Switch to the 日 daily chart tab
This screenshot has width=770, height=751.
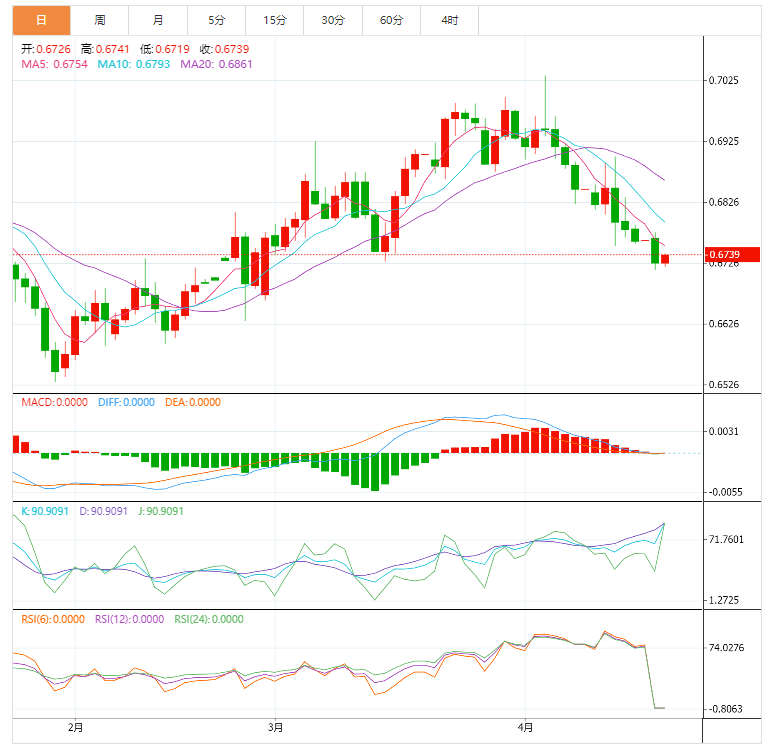[x=41, y=20]
